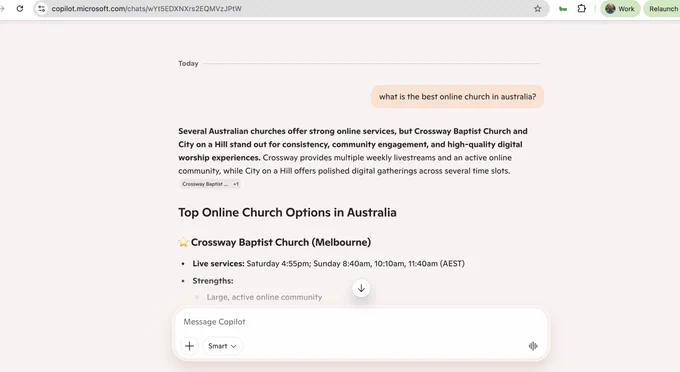Open the Extensions puzzle icon
The image size is (680, 372).
coord(582,9)
